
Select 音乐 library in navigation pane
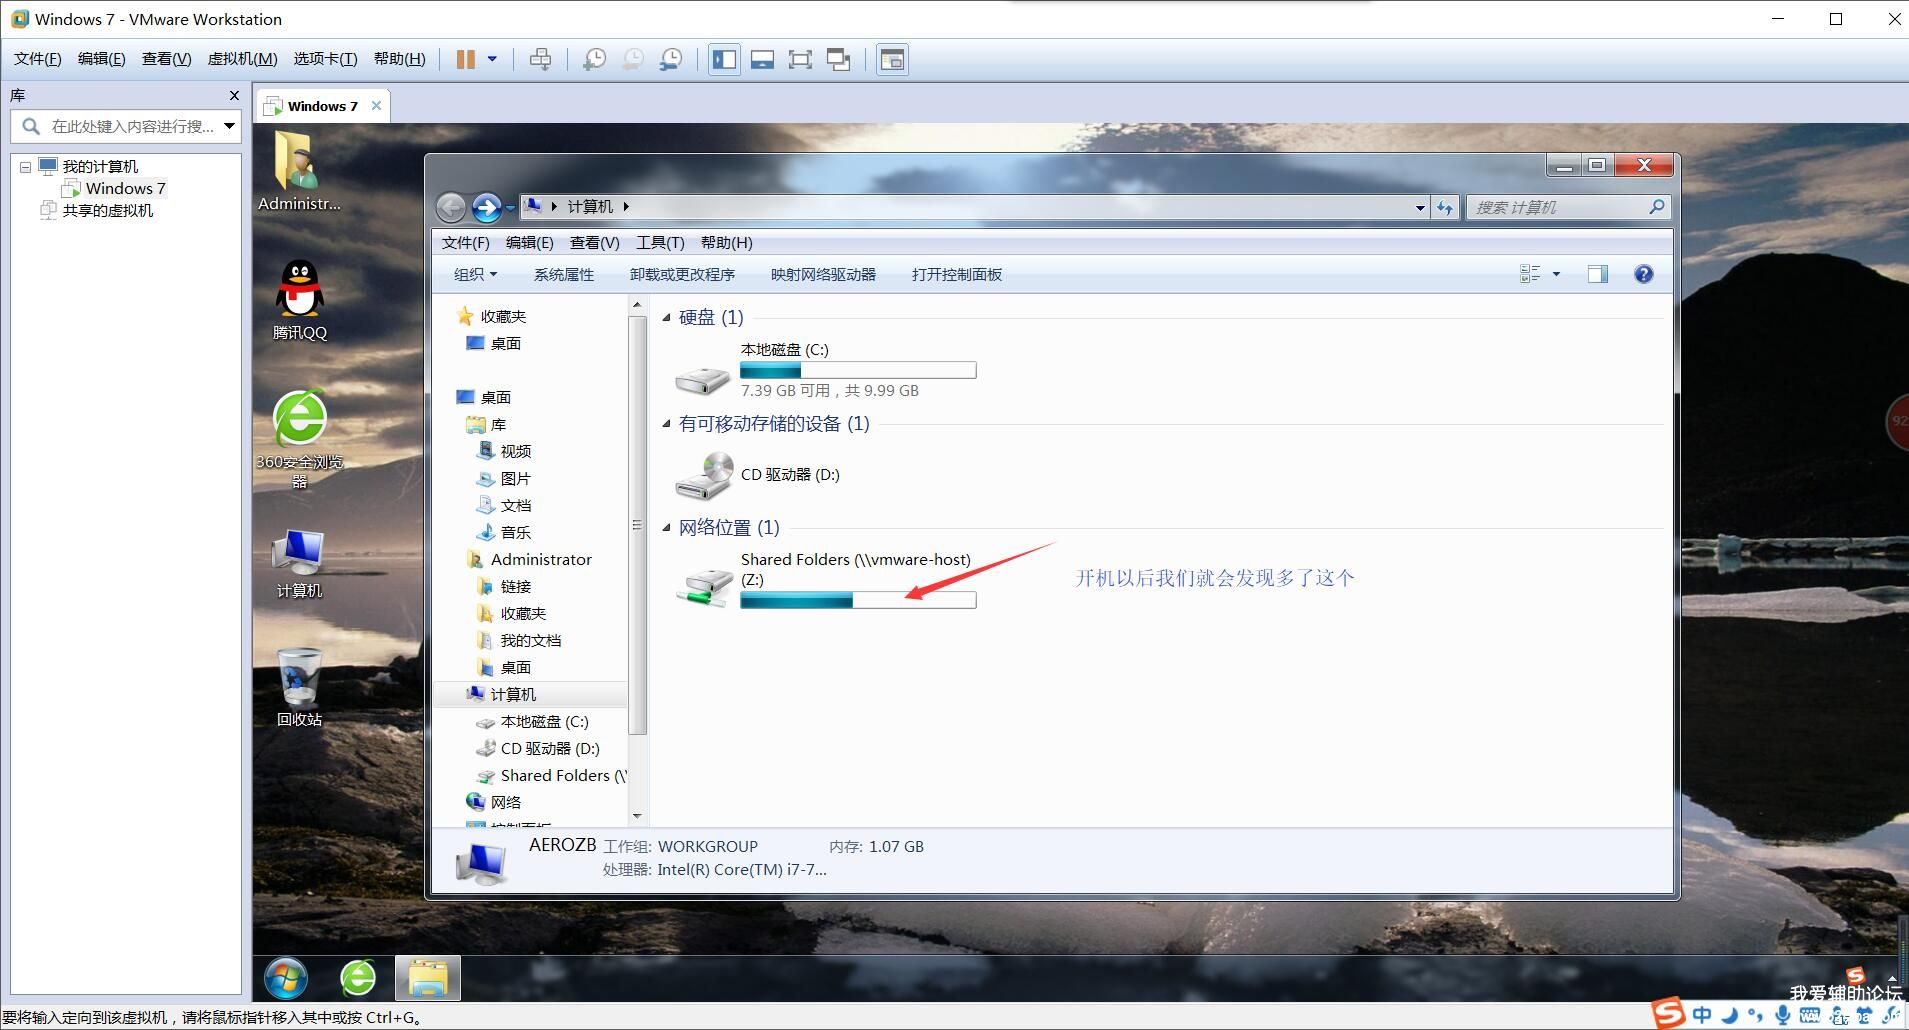click(x=504, y=532)
